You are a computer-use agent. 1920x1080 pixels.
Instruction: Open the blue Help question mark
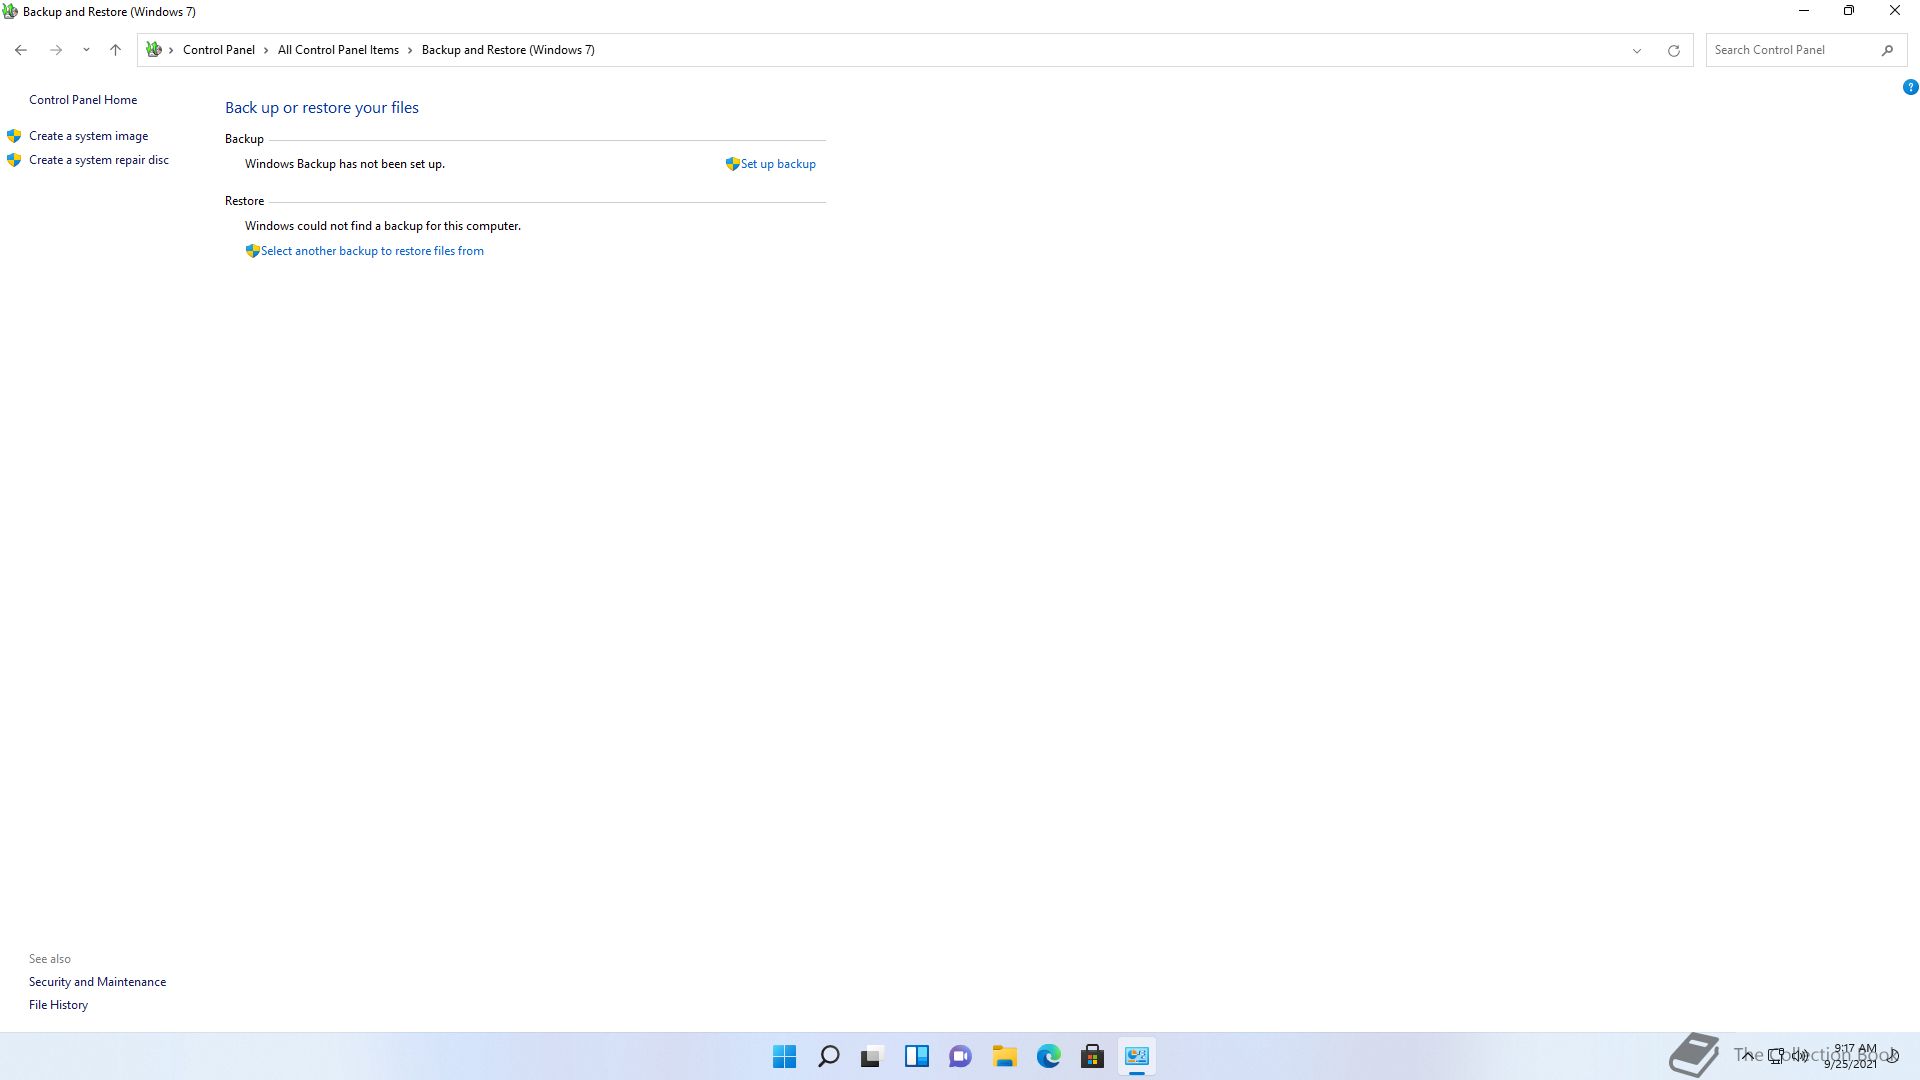[1910, 87]
